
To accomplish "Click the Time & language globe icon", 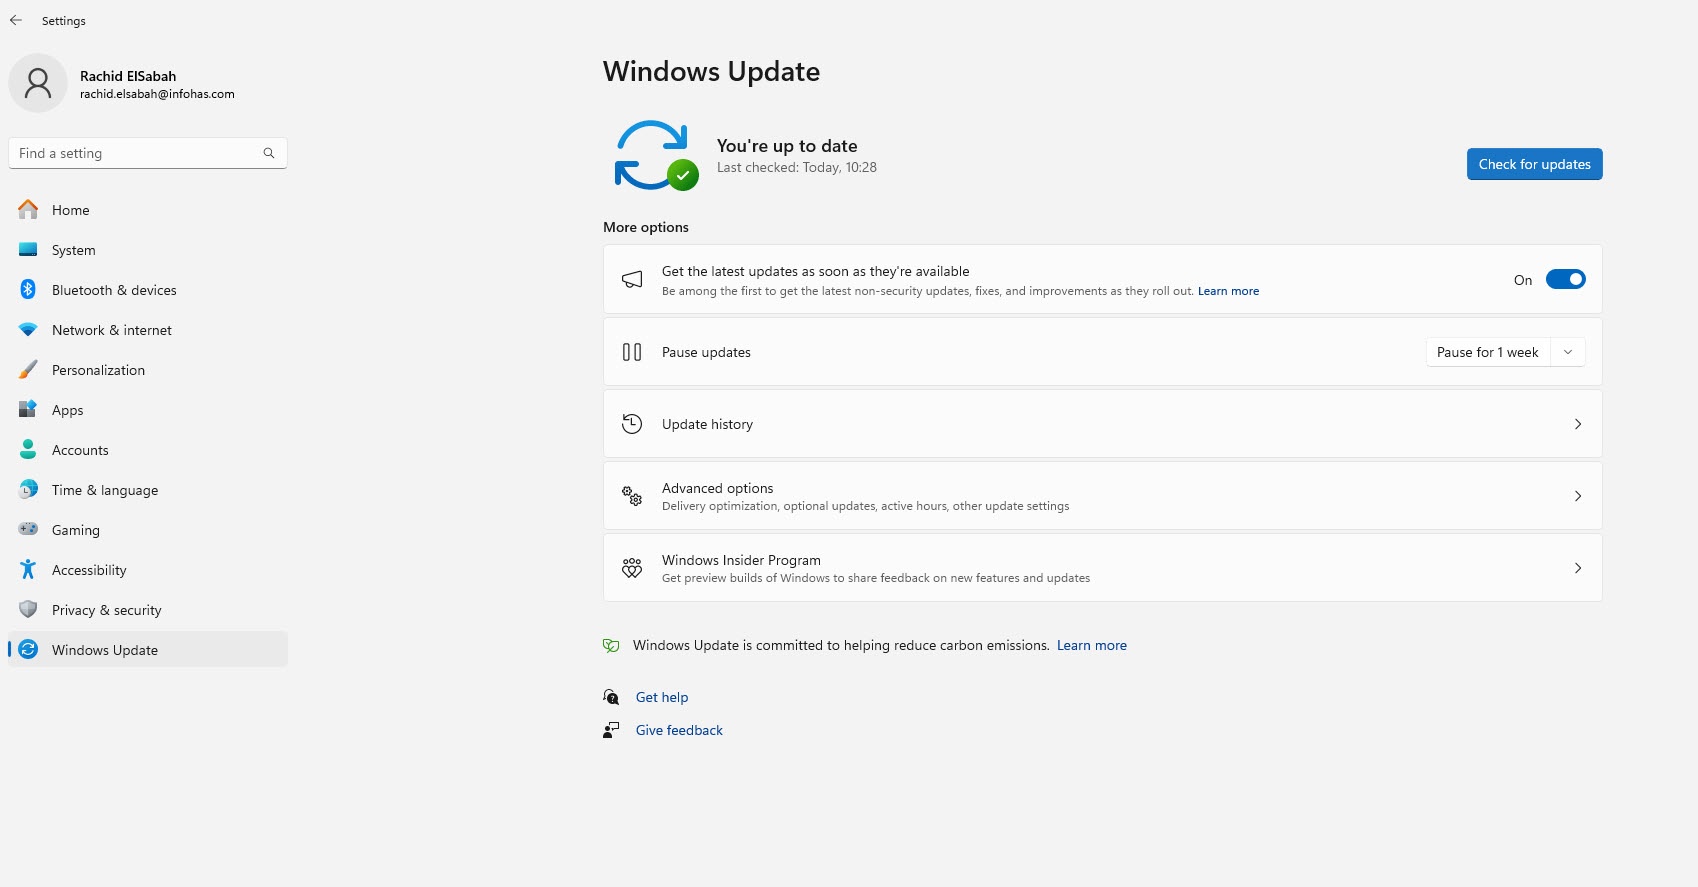I will click(x=28, y=489).
